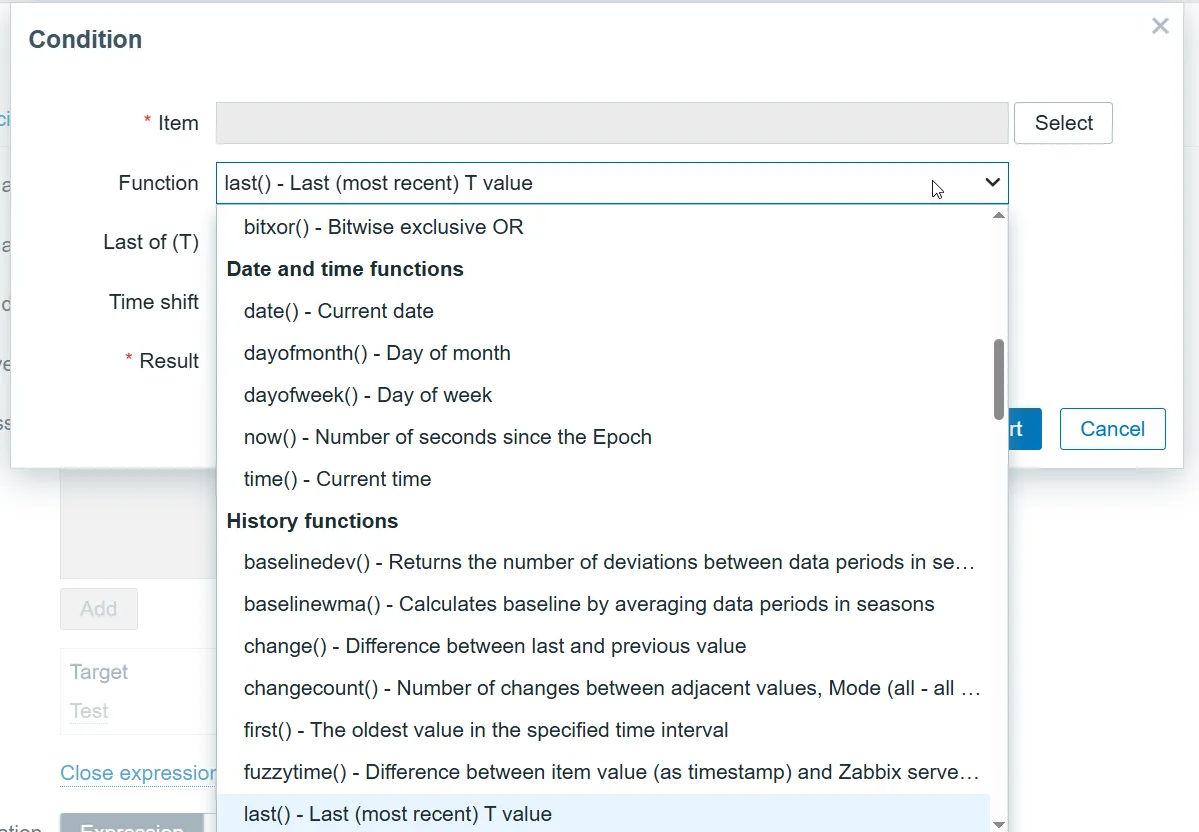The image size is (1199, 832).
Task: Click the Select button next to Item
Action: [x=1063, y=123]
